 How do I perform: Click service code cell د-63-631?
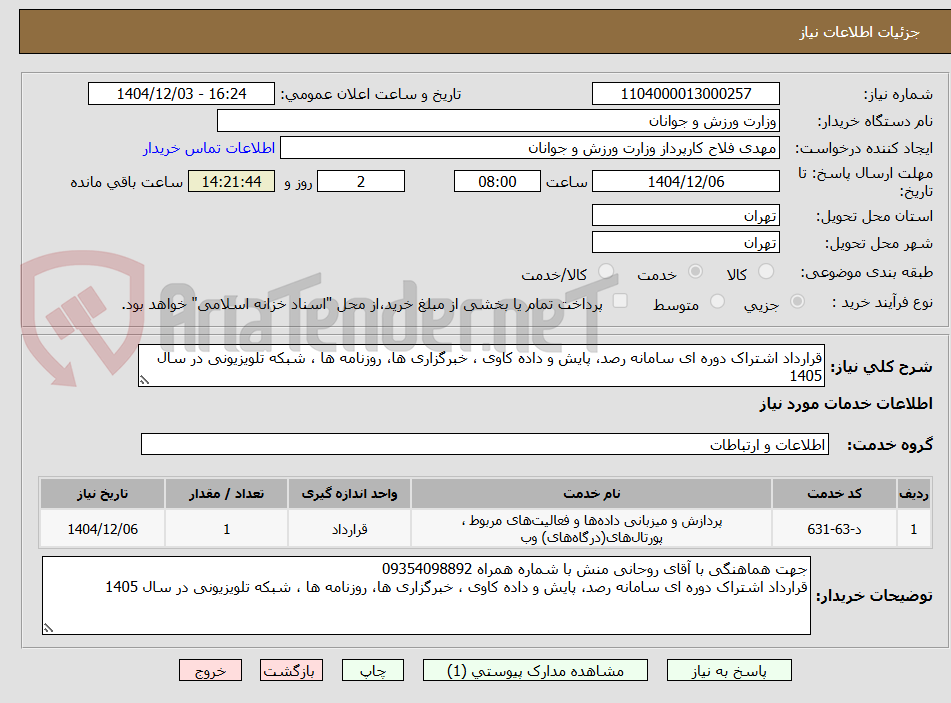[834, 529]
